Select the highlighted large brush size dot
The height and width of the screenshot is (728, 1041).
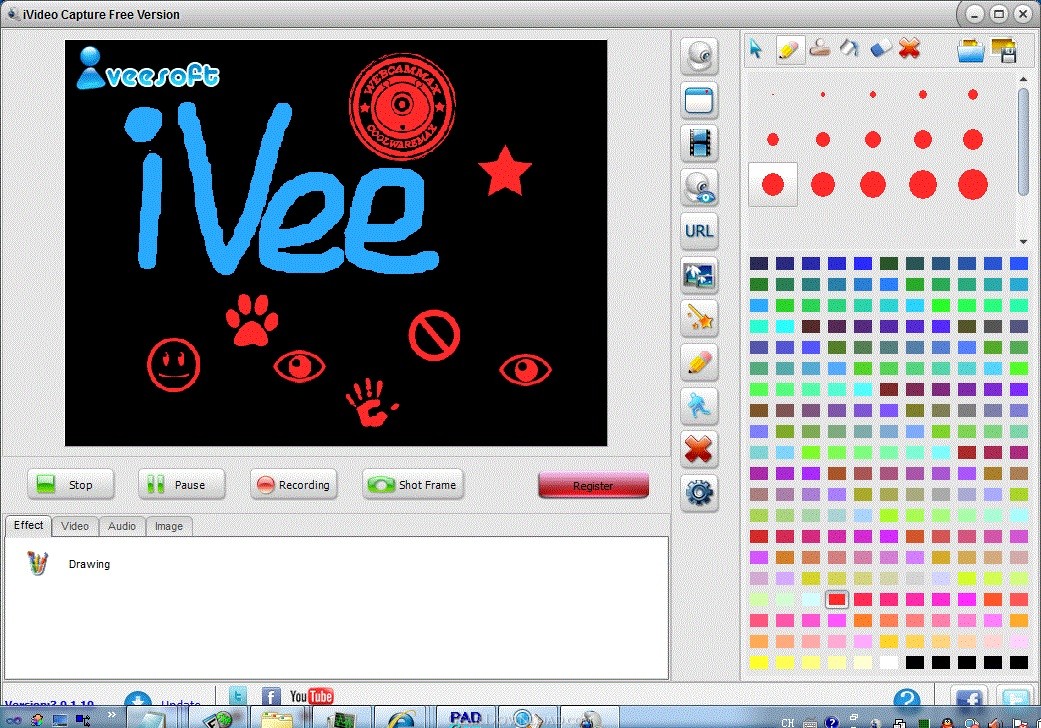click(x=773, y=184)
